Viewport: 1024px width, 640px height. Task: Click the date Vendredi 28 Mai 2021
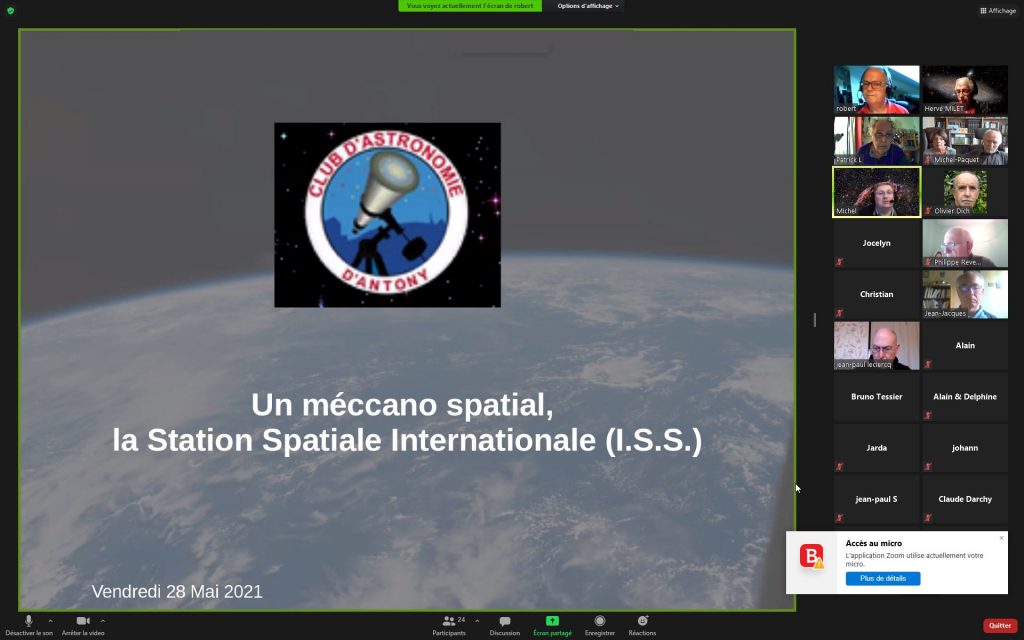[x=177, y=592]
